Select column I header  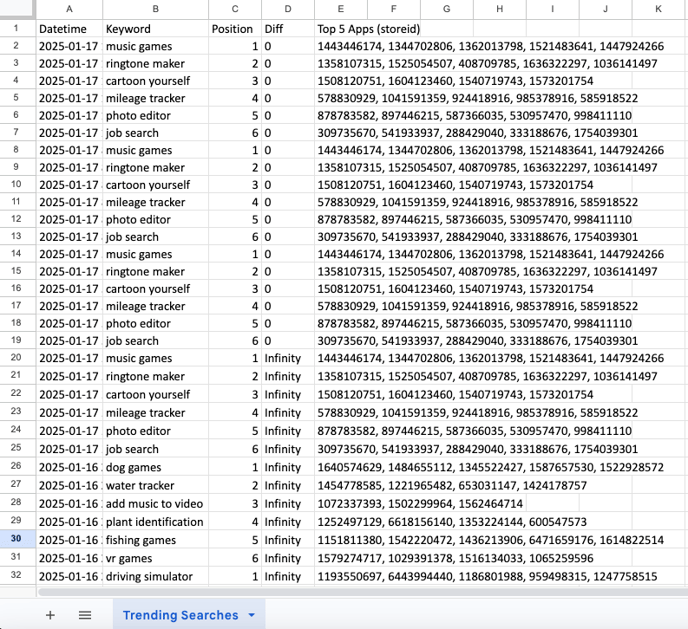(x=552, y=9)
